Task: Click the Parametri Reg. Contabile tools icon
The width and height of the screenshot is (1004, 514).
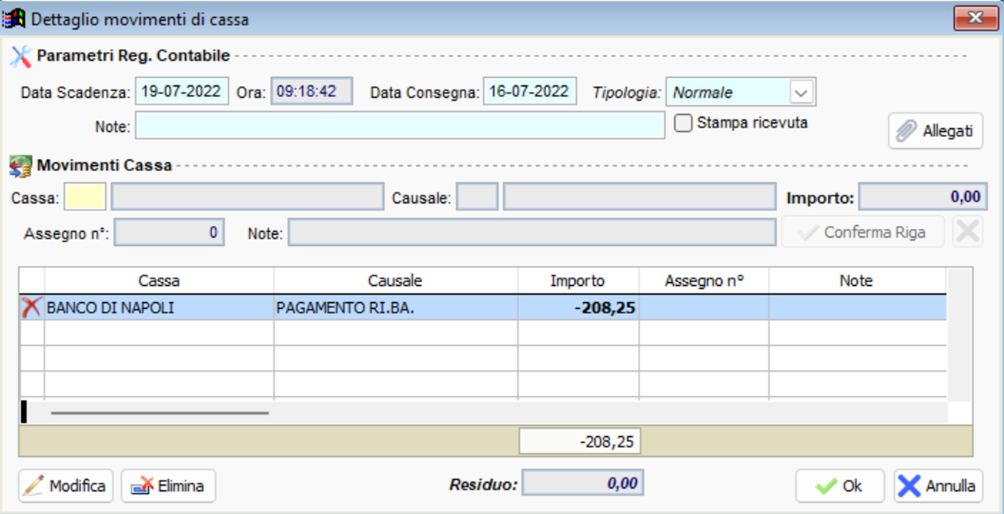Action: click(x=20, y=56)
